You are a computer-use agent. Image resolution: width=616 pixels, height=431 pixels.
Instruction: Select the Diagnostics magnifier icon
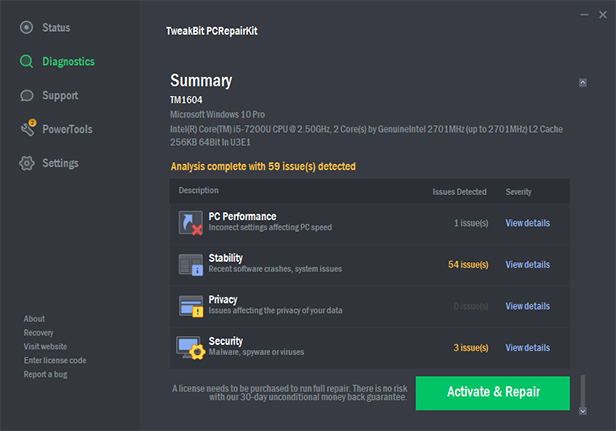pos(26,61)
